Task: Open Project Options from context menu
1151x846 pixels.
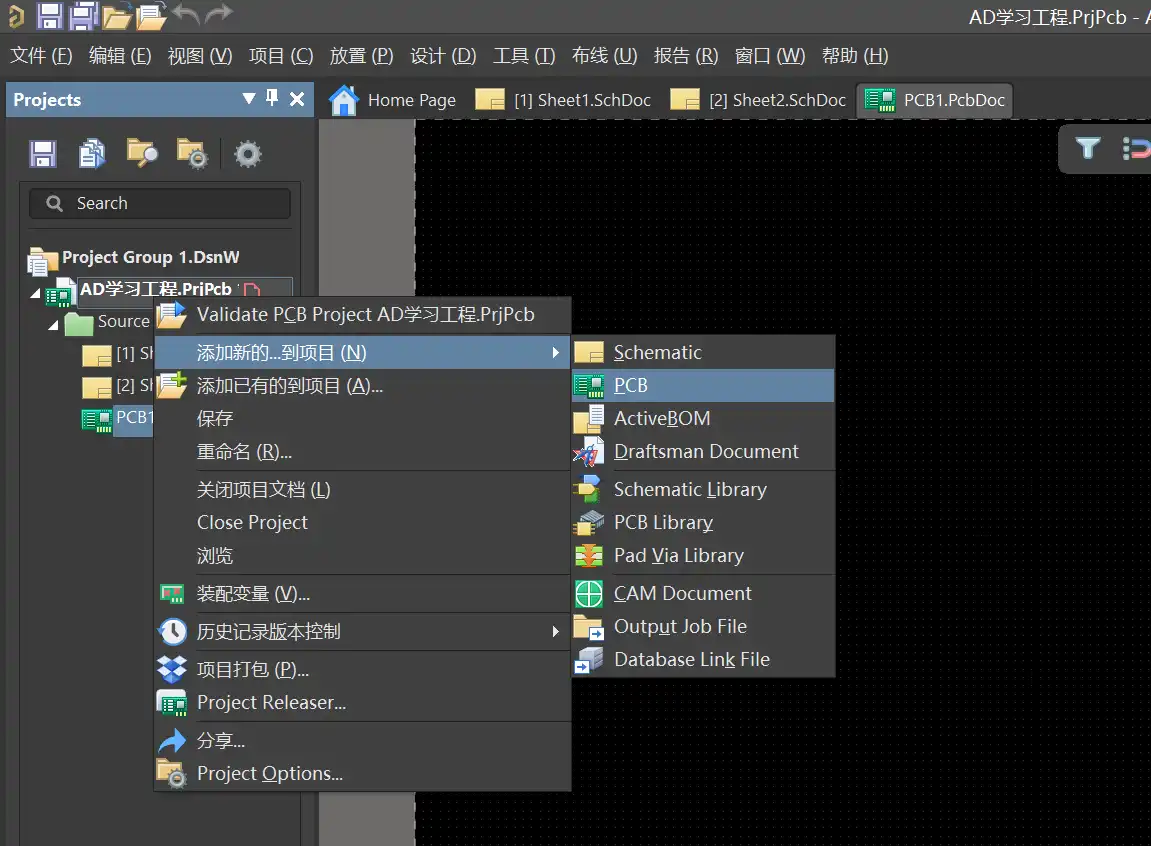Action: tap(269, 773)
